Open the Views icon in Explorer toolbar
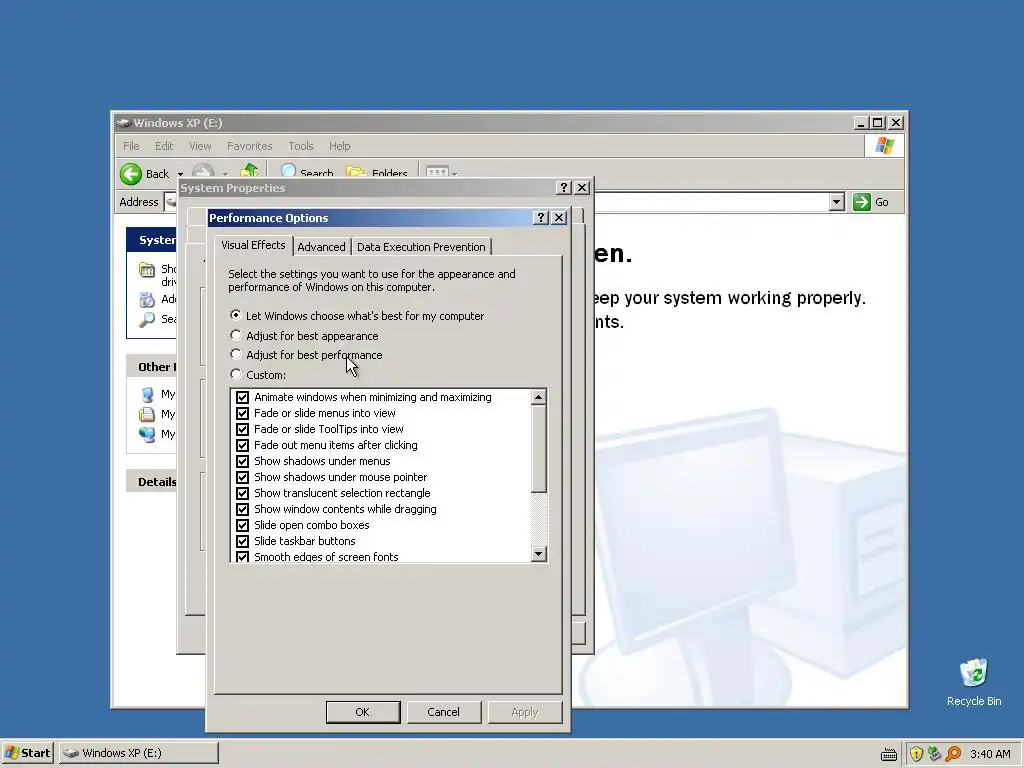This screenshot has height=768, width=1024. (437, 172)
